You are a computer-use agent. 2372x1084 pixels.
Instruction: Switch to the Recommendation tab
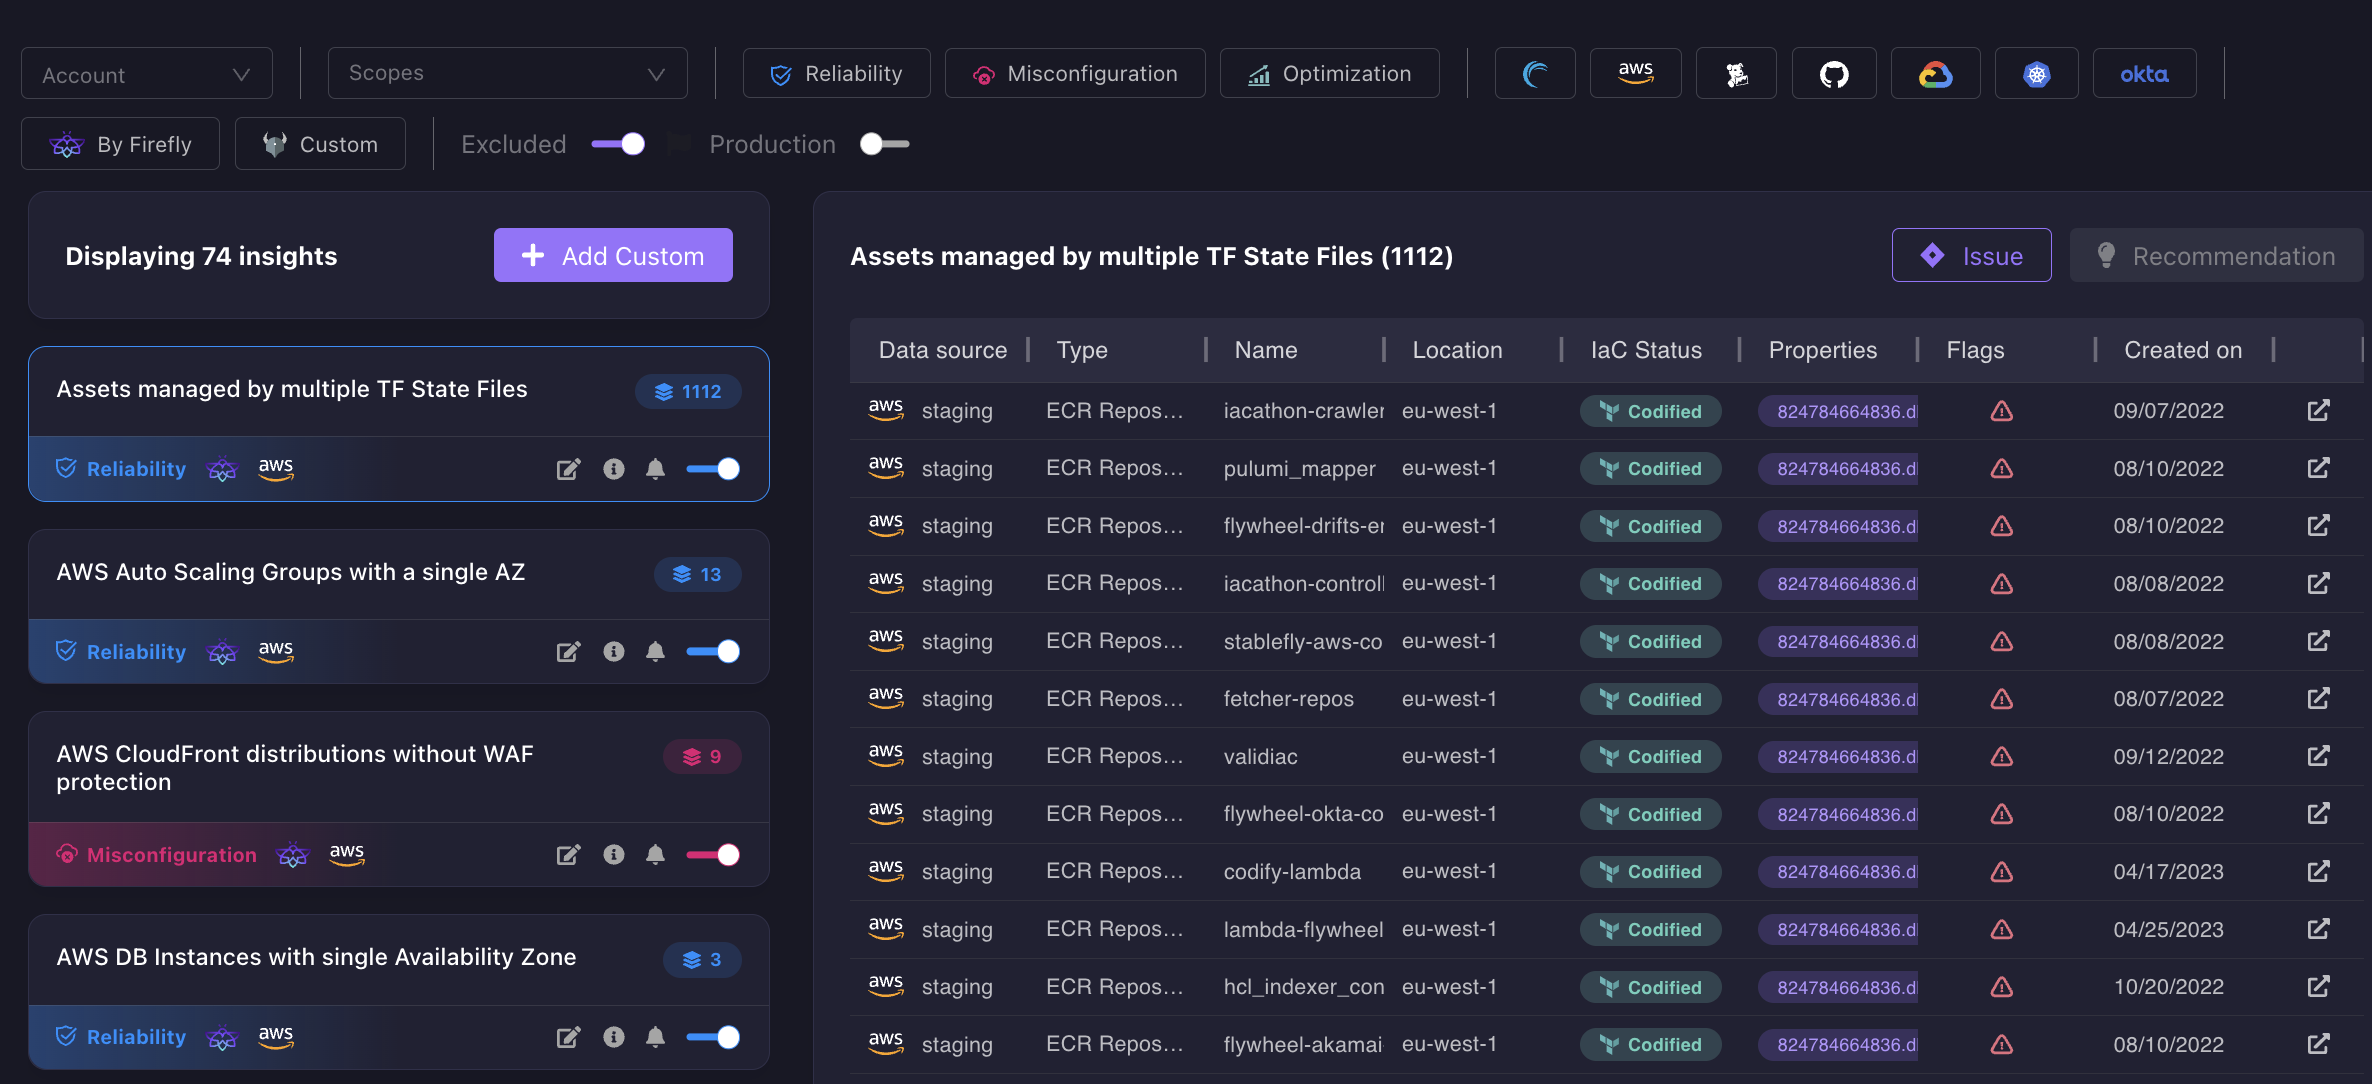click(2215, 255)
